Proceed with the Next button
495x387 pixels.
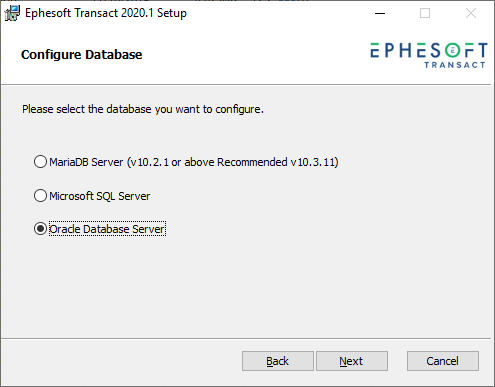[x=352, y=361]
